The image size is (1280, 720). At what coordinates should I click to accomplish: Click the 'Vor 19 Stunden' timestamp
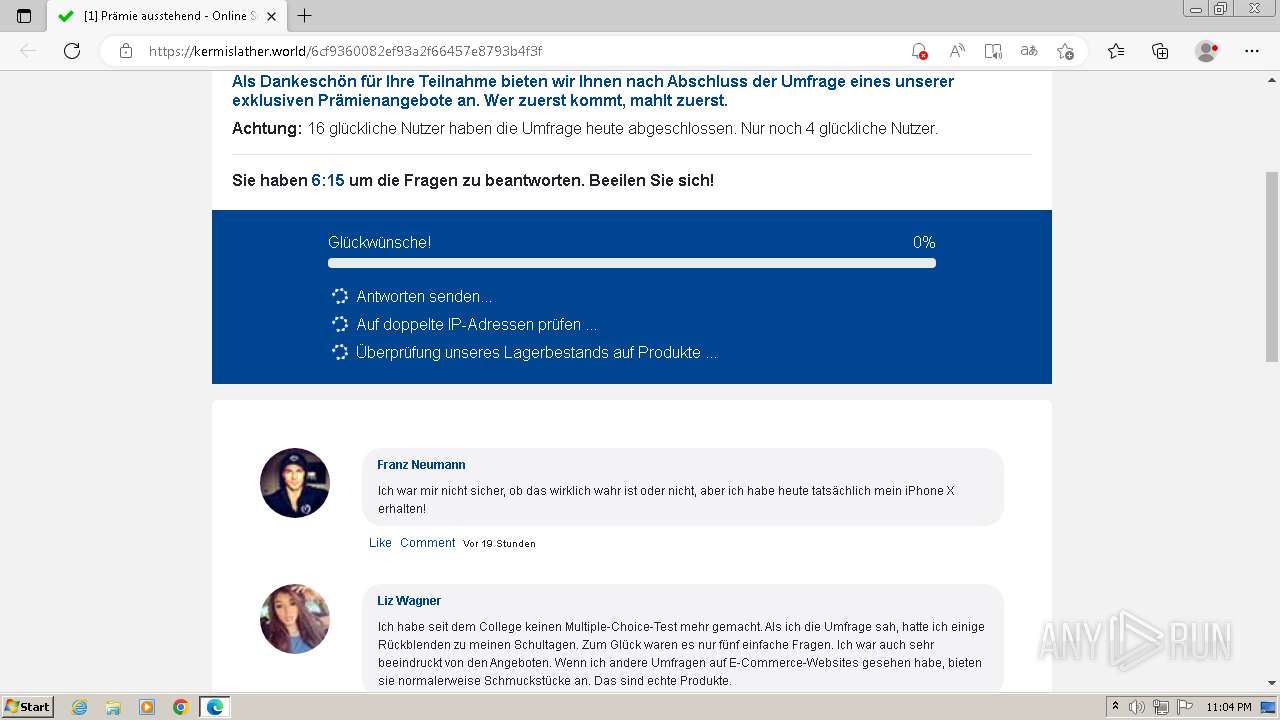[499, 544]
